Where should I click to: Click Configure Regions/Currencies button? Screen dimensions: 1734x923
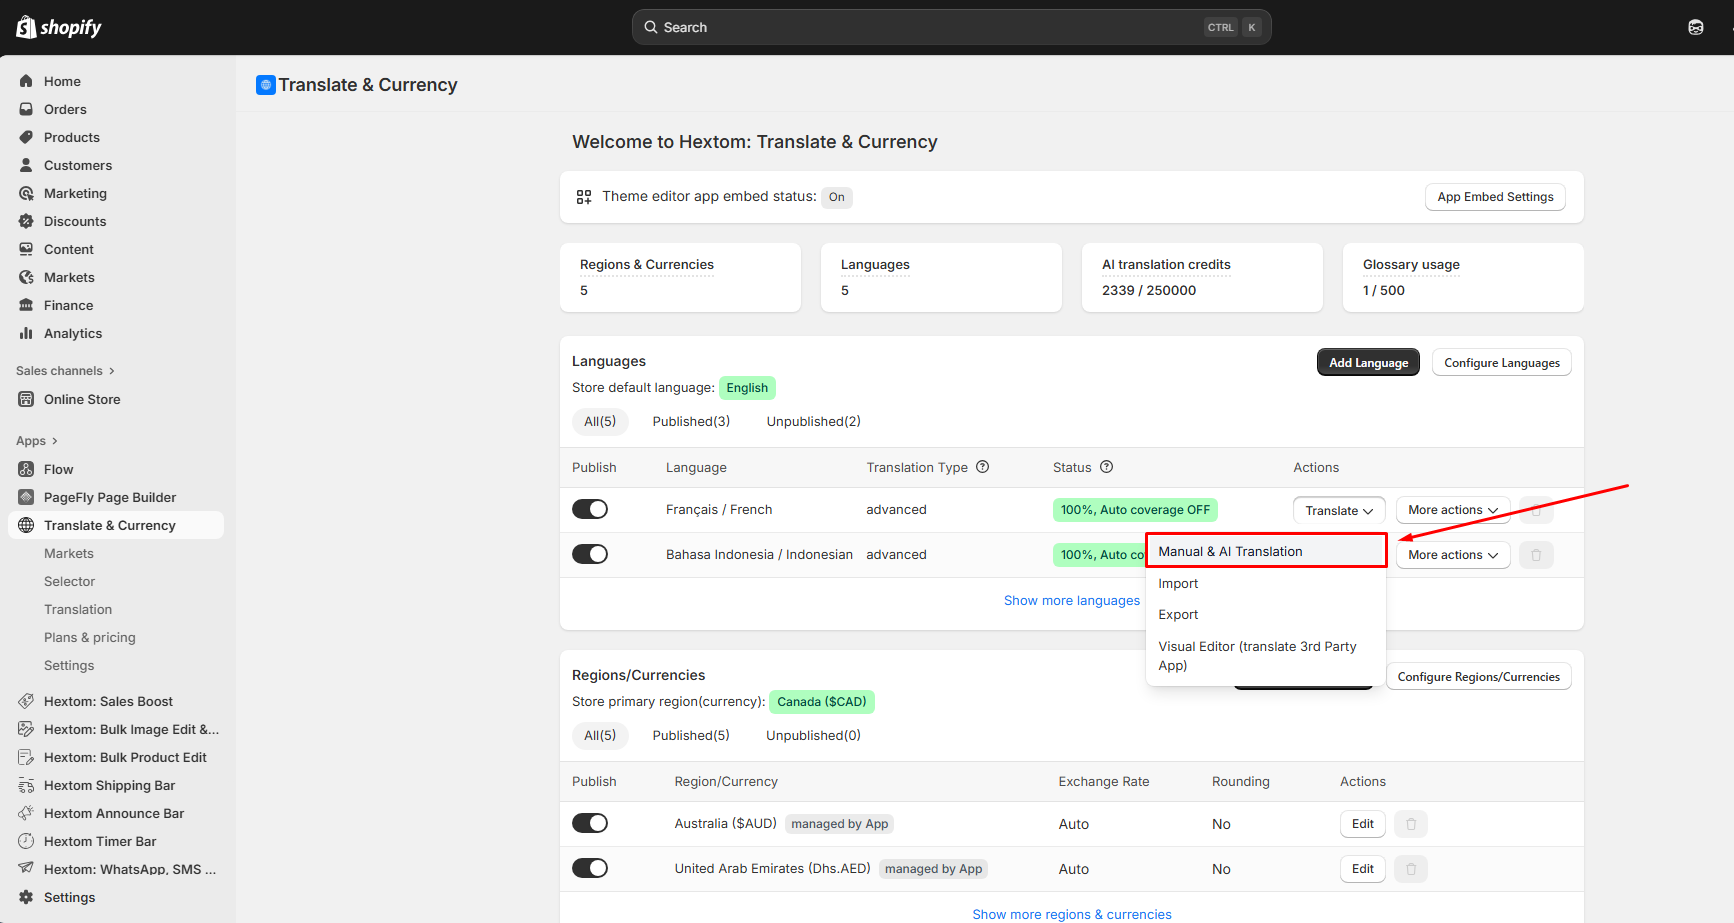[1478, 677]
